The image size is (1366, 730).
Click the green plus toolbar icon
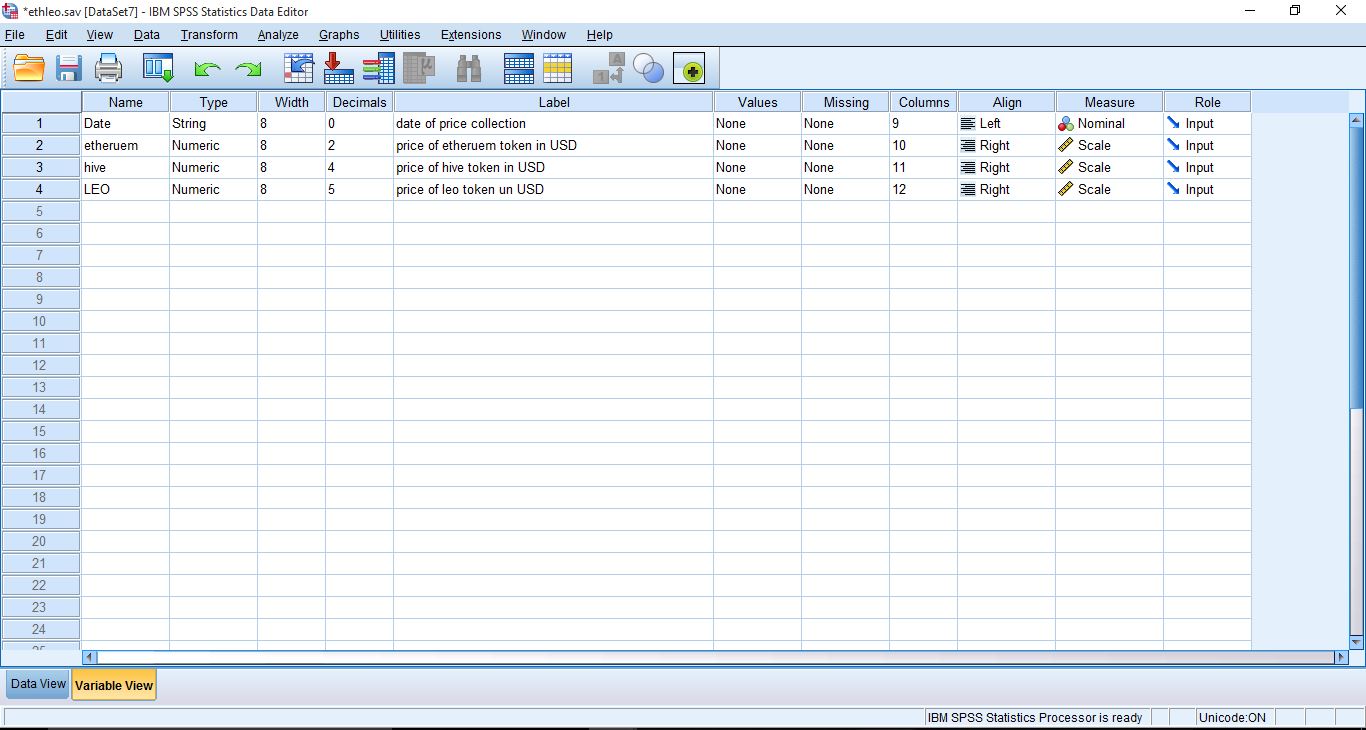tap(689, 69)
